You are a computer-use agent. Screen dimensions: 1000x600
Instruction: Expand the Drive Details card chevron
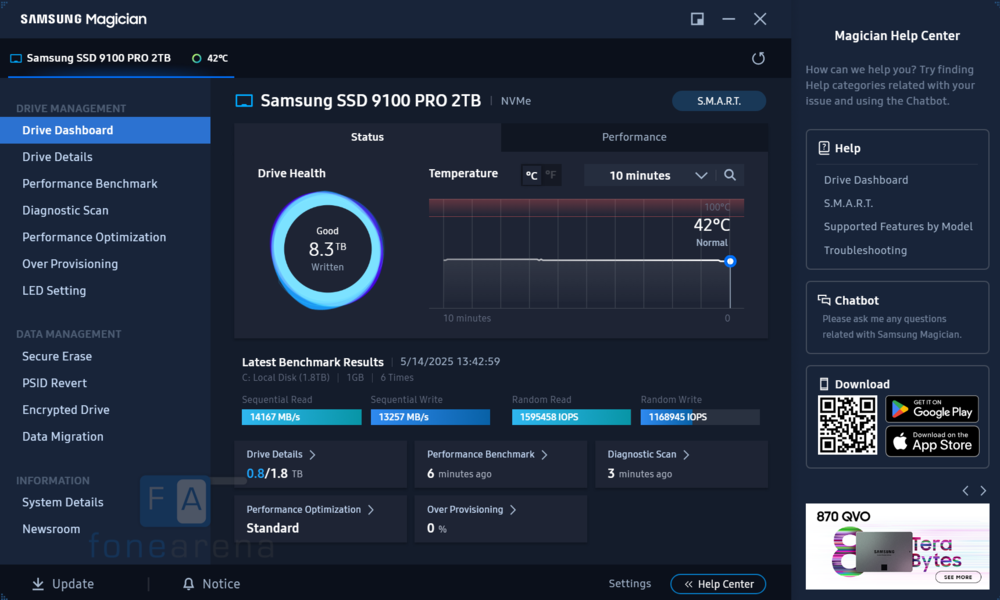312,454
